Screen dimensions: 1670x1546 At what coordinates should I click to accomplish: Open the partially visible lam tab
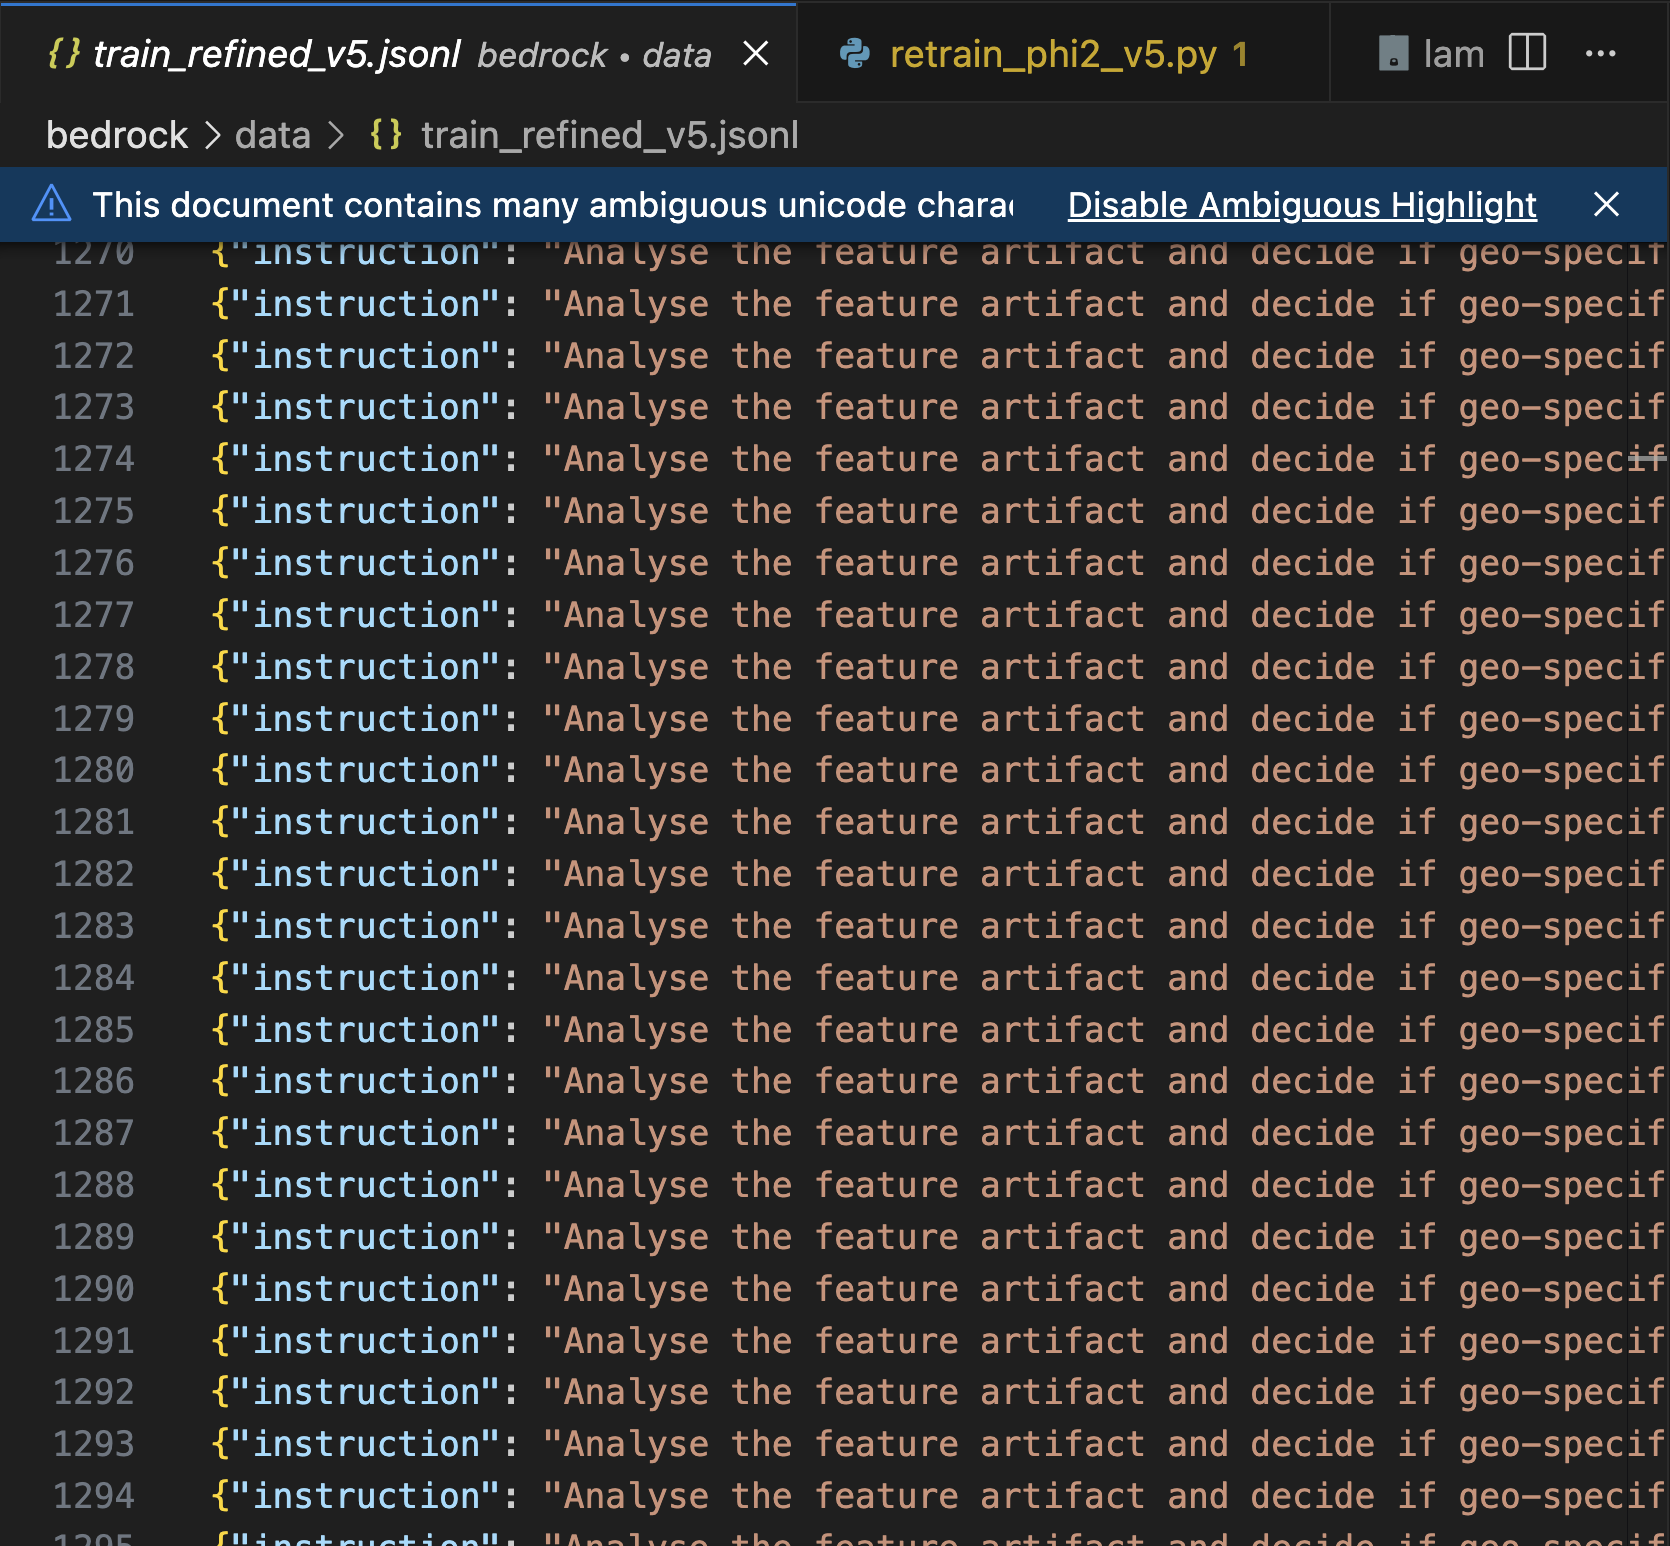(1431, 54)
